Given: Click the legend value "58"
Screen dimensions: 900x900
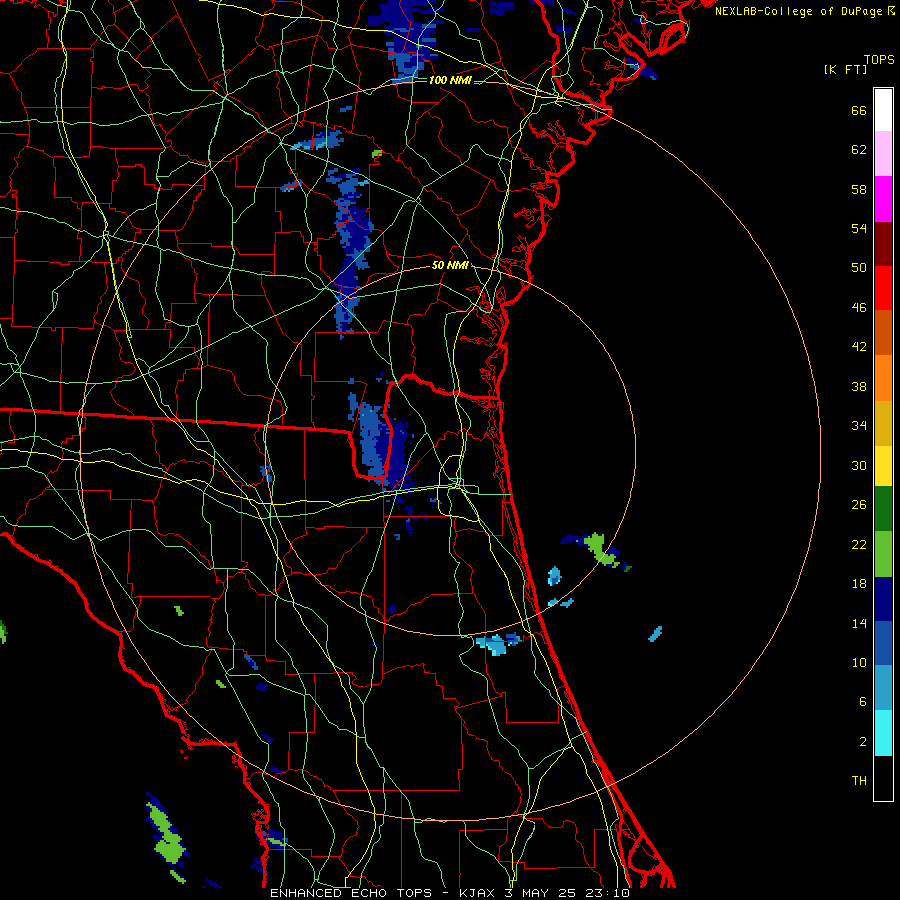Looking at the screenshot, I should click(859, 189).
